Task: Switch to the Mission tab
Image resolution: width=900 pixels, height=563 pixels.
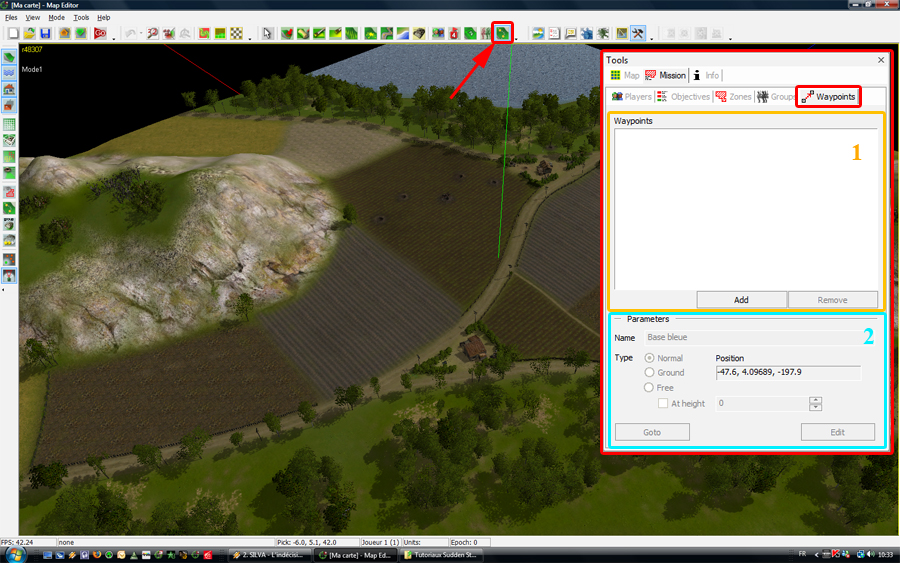Action: (x=665, y=75)
